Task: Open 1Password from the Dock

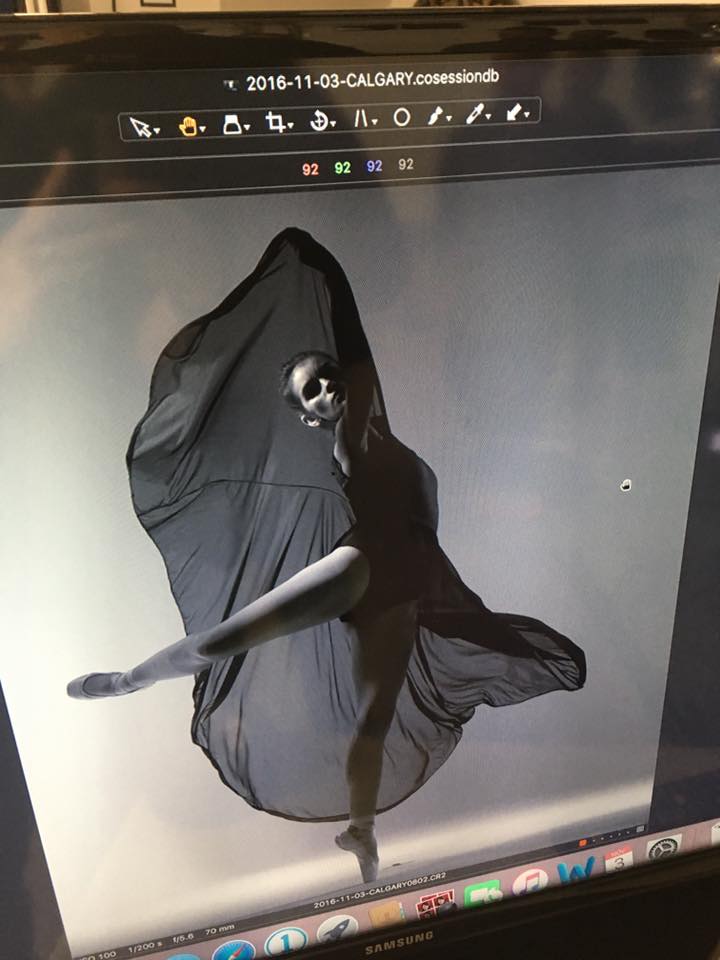Action: coord(285,942)
